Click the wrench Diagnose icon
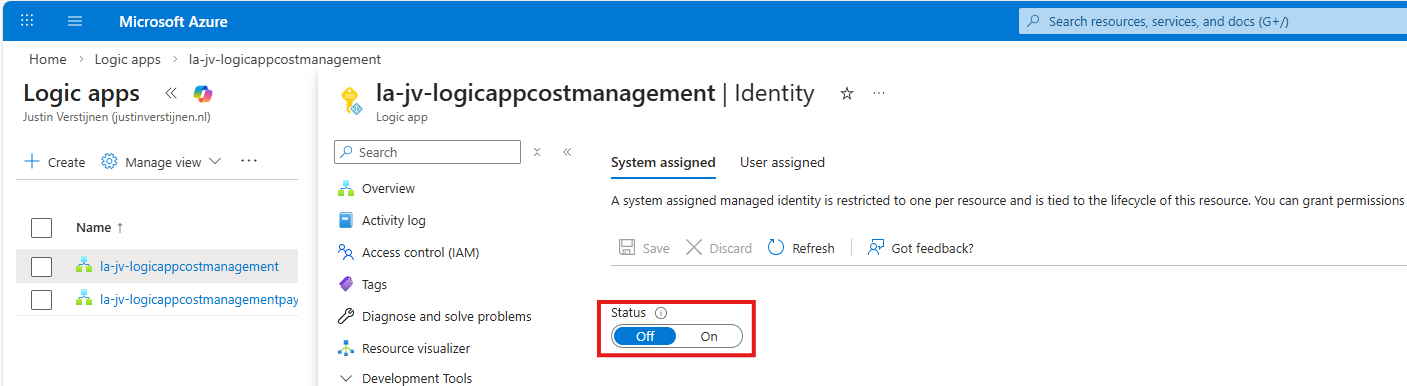Image resolution: width=1407 pixels, height=386 pixels. click(346, 316)
